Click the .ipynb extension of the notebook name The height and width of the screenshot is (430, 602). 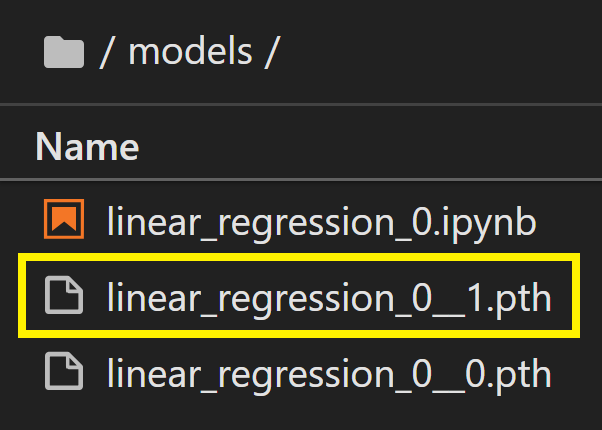click(488, 223)
